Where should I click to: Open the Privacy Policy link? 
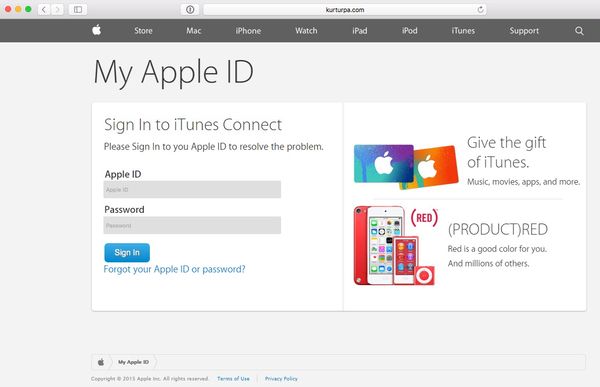tap(281, 379)
